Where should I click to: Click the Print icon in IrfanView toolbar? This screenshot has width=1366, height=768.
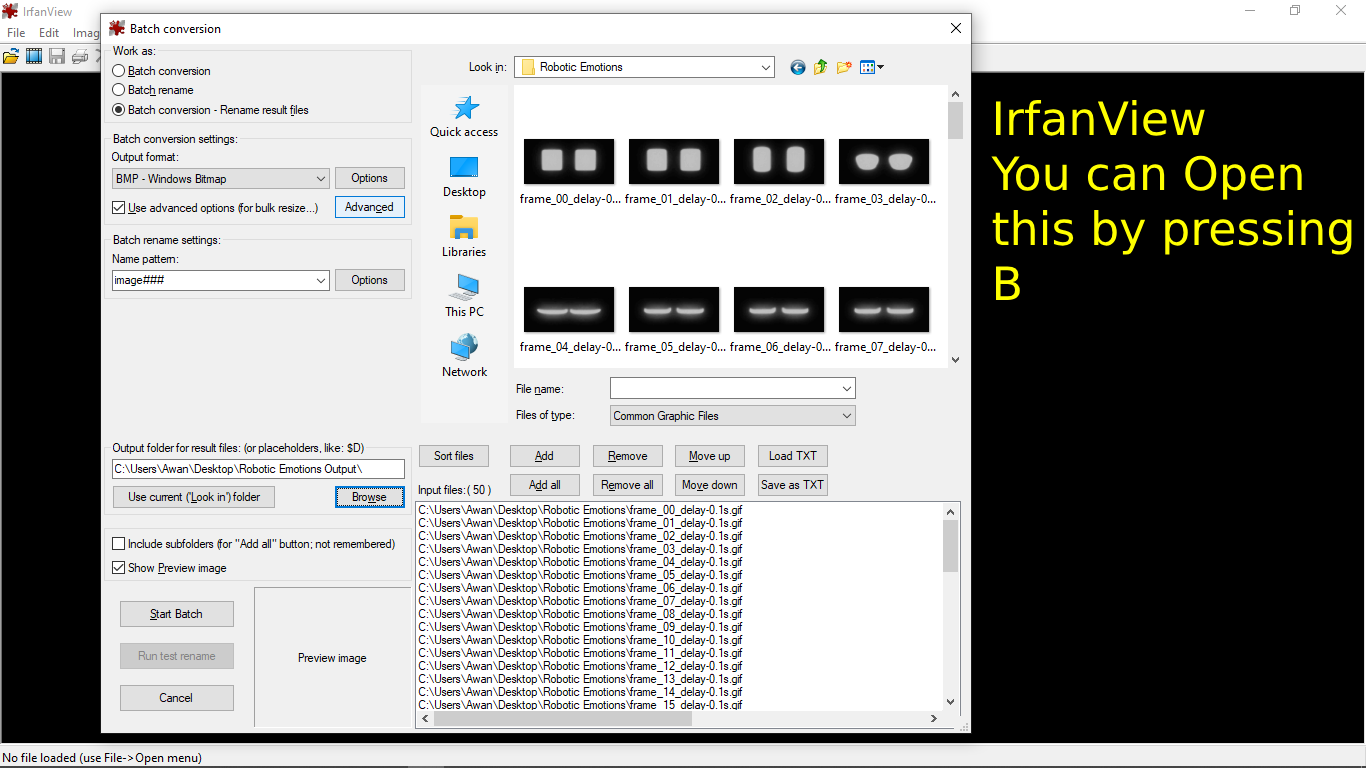(79, 56)
